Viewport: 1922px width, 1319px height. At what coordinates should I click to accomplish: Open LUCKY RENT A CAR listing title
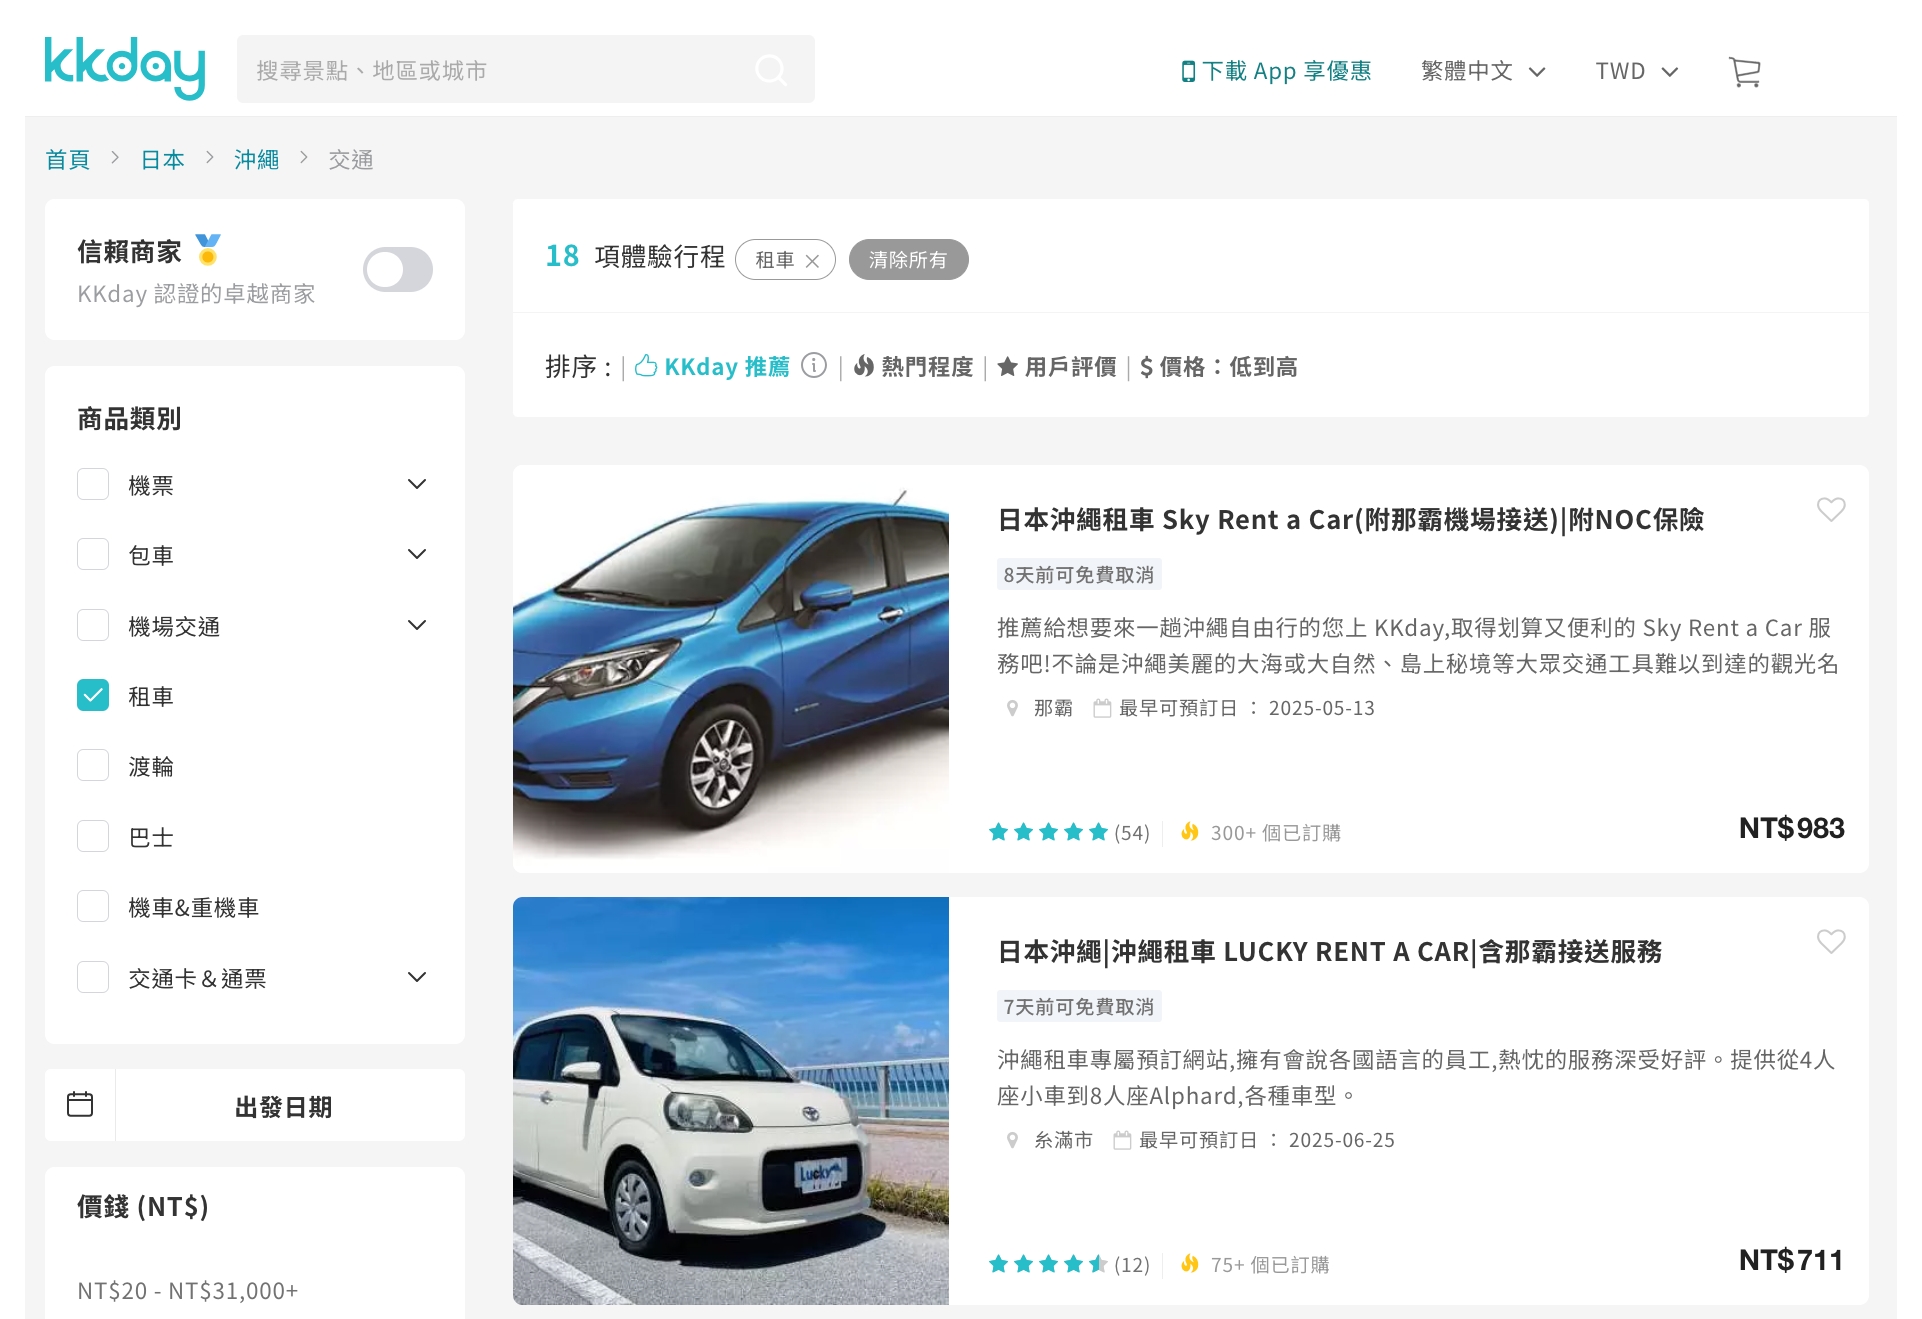1329,952
